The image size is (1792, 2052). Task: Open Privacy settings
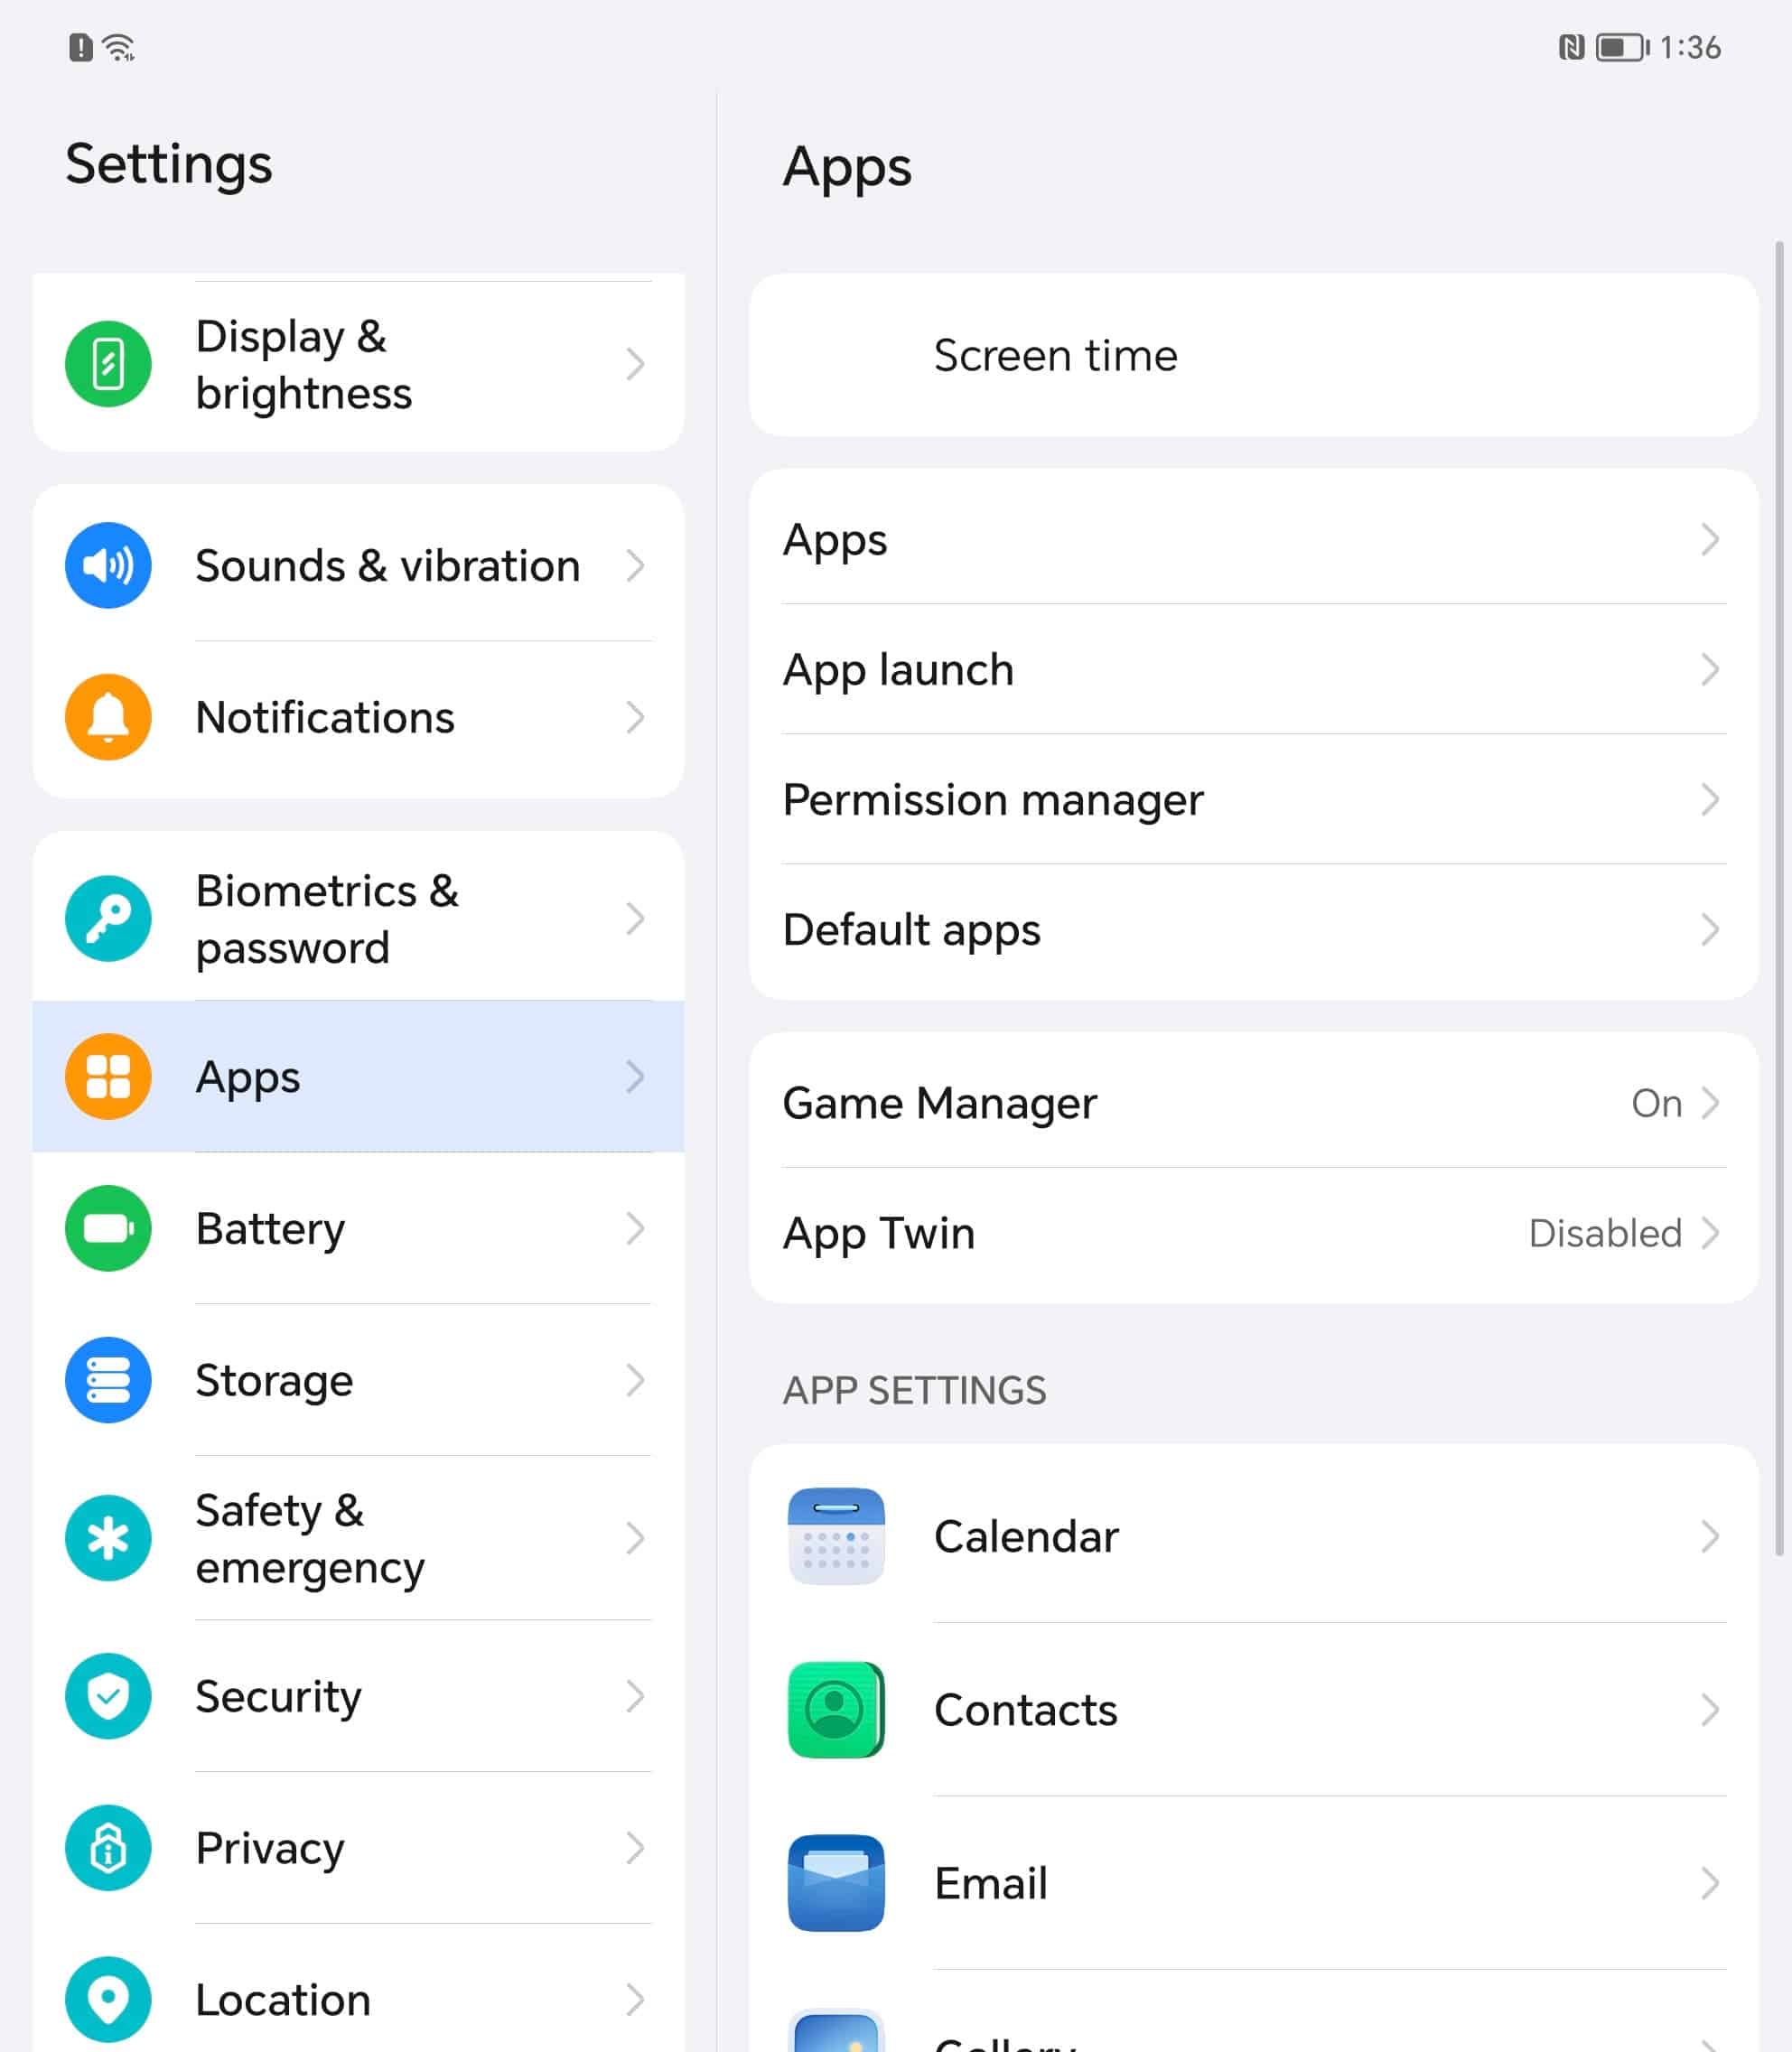[270, 1846]
